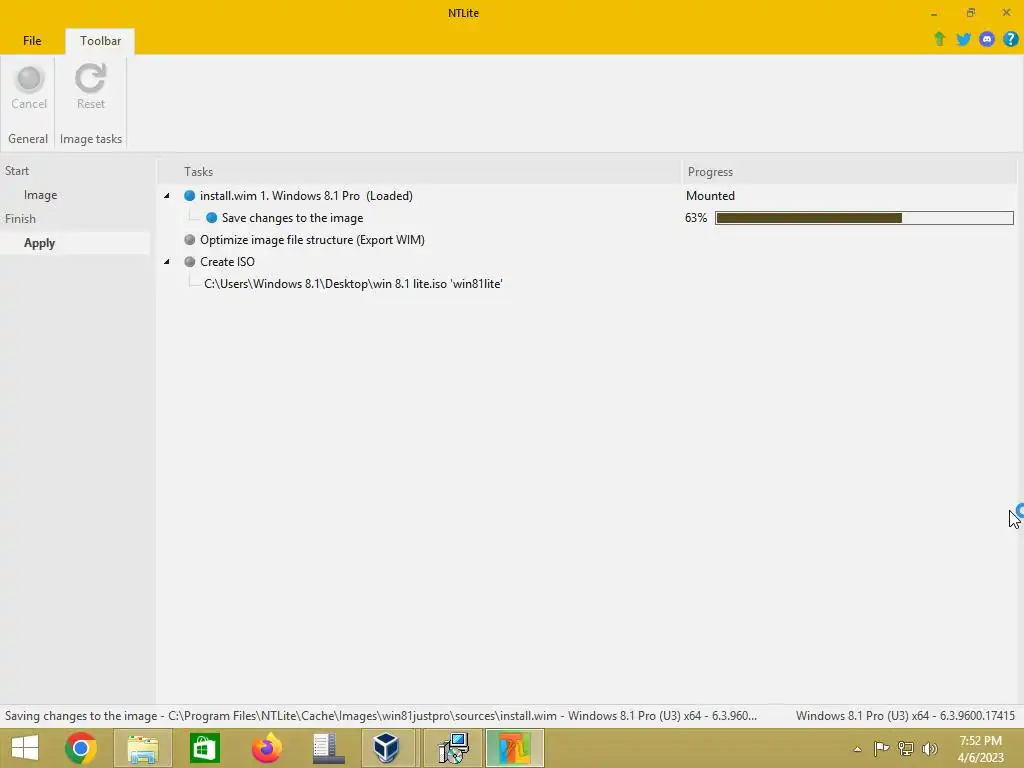
Task: Open File Explorer from taskbar
Action: click(x=143, y=748)
